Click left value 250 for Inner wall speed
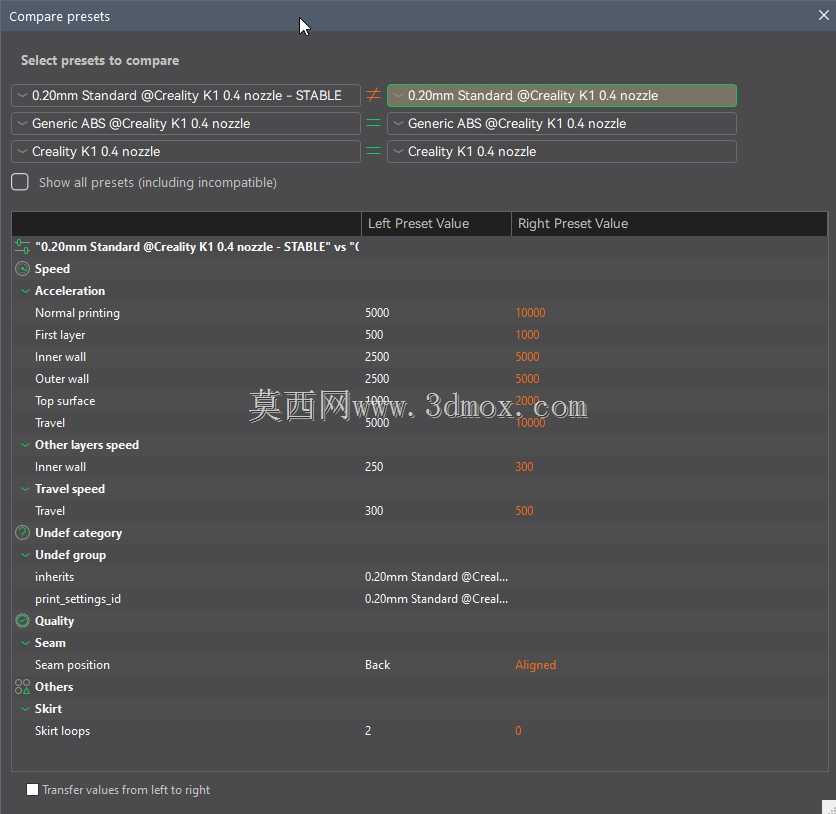This screenshot has height=814, width=836. (374, 467)
